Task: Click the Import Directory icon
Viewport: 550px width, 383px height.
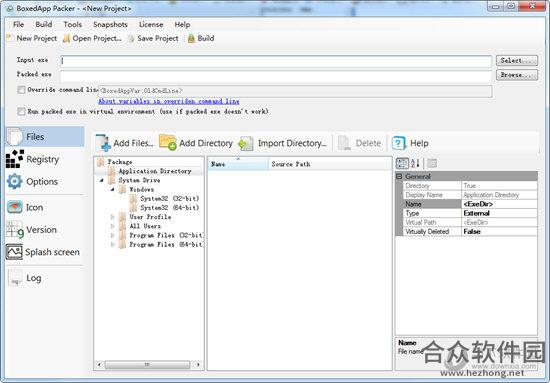Action: 246,143
